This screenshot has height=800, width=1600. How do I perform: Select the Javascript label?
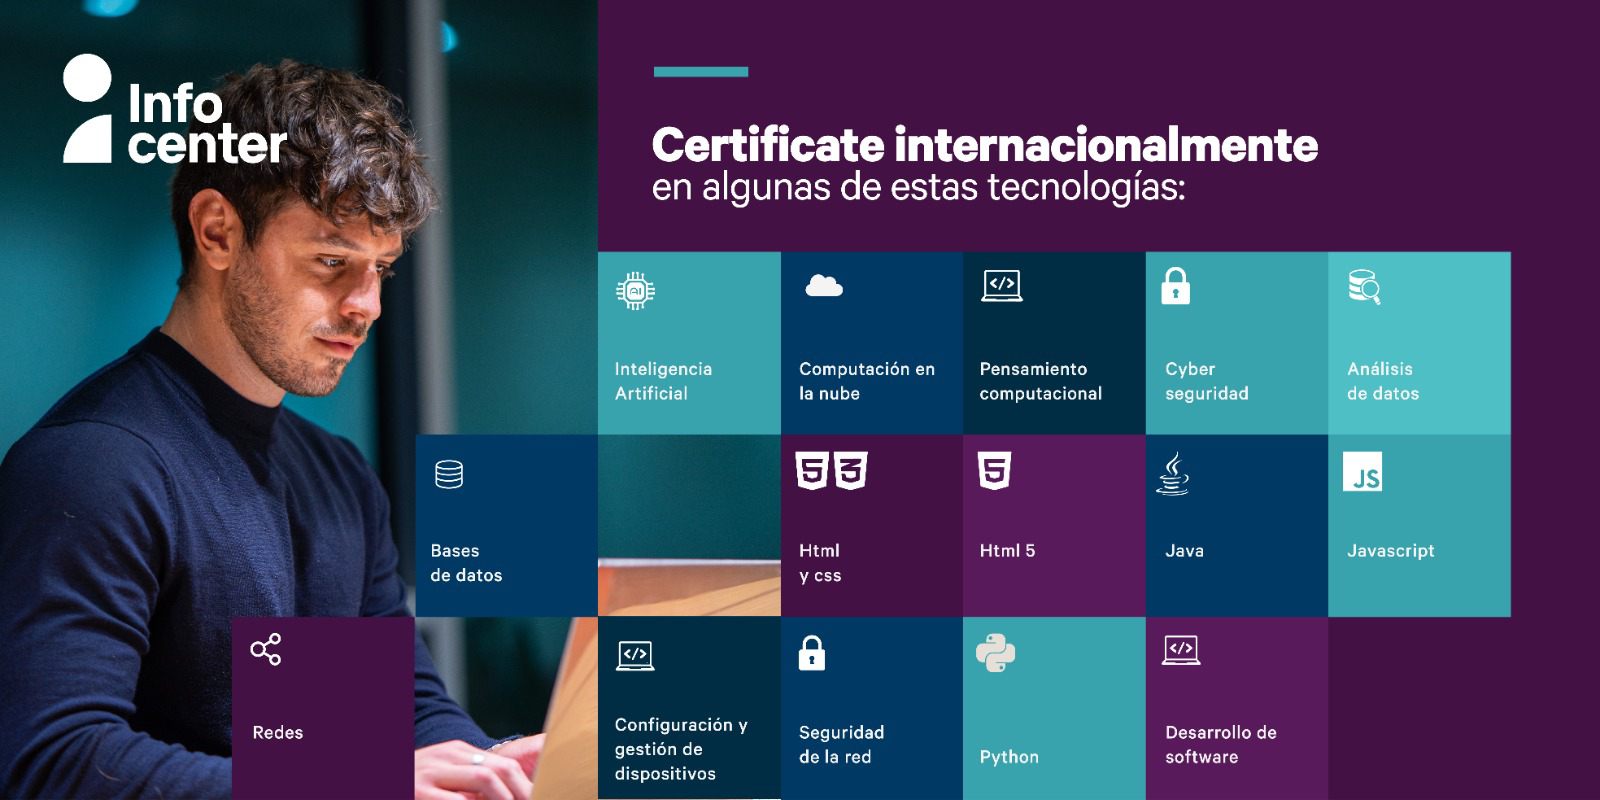pyautogui.click(x=1390, y=551)
